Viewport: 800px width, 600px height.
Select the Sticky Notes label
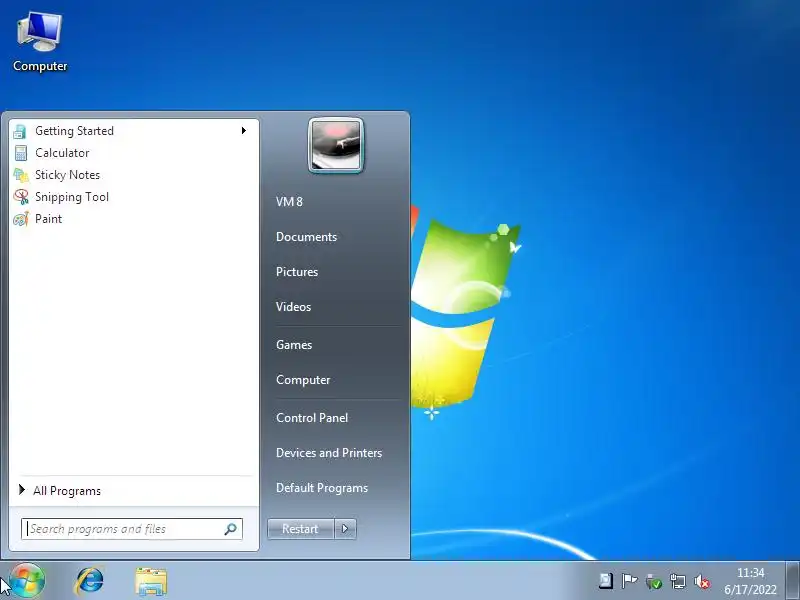point(67,175)
